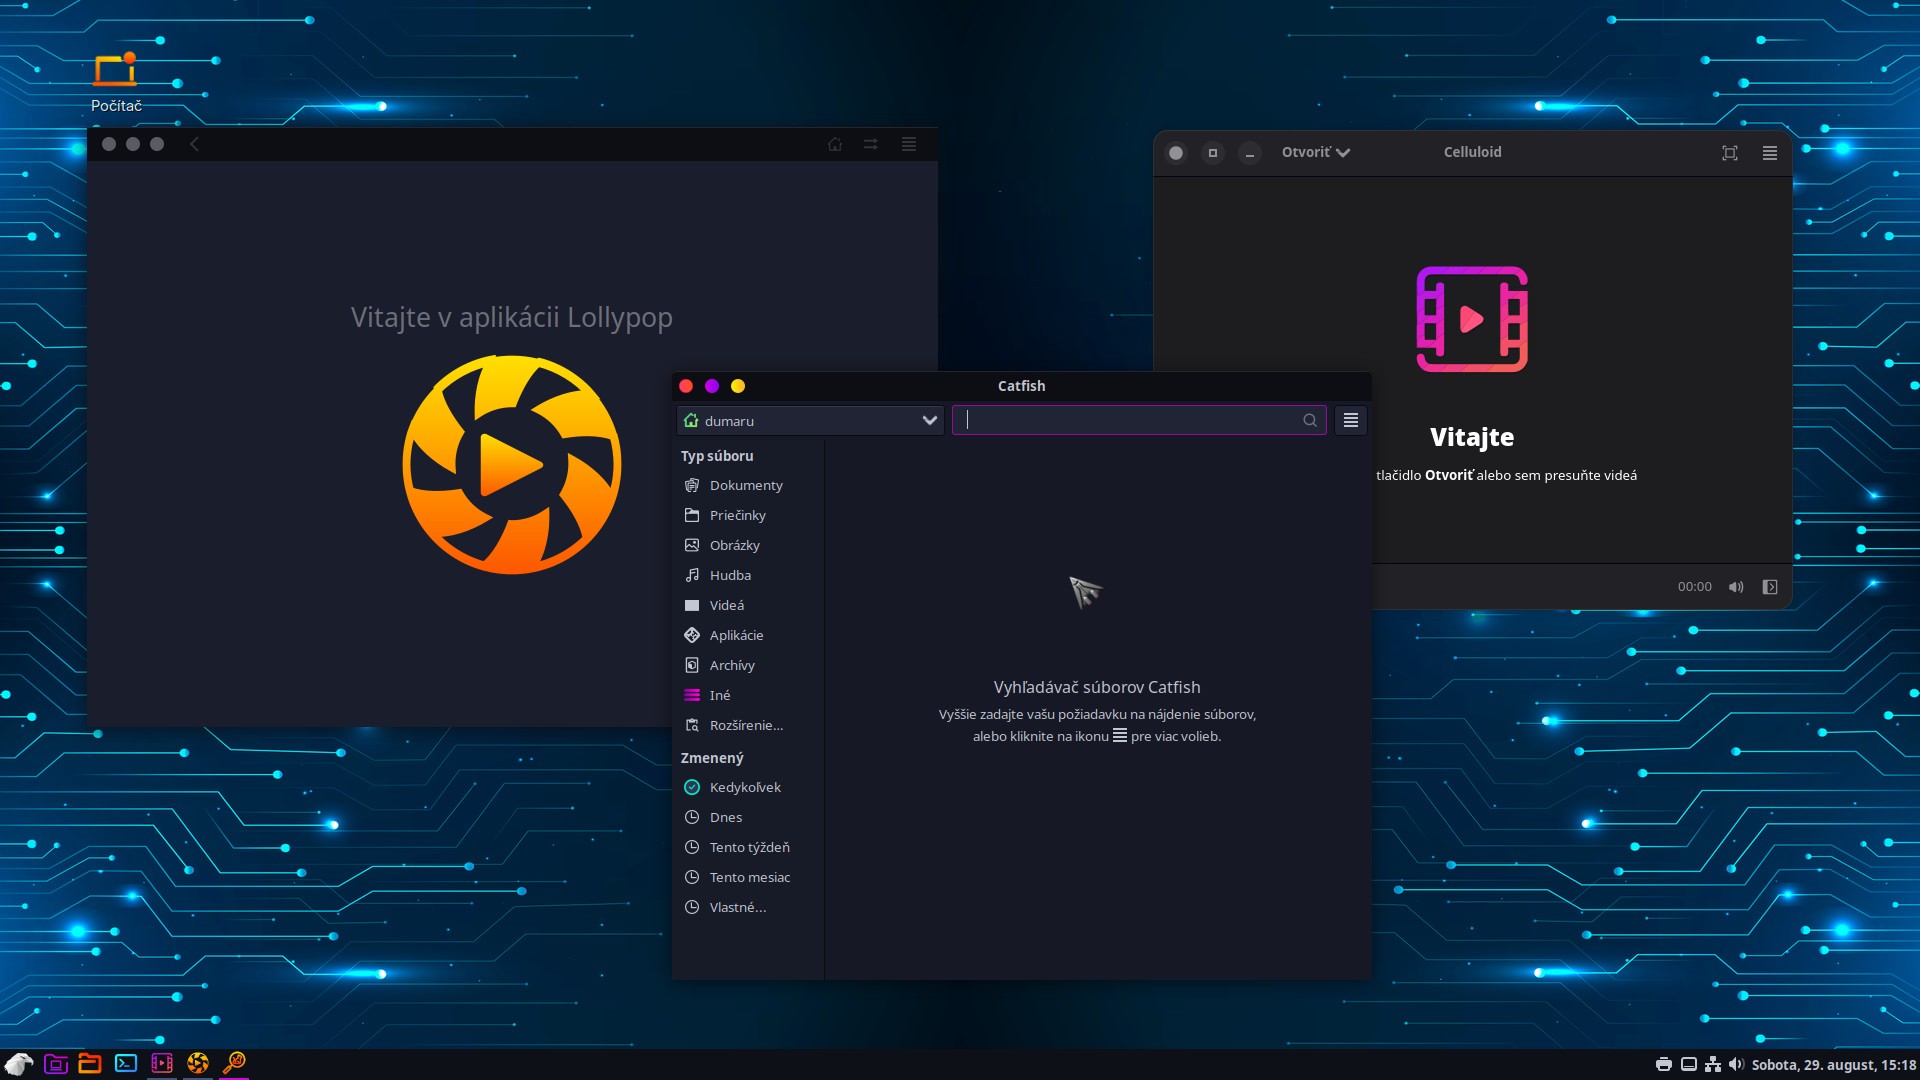Screen dimensions: 1920x1080
Task: Click the Lollypop orange logo
Action: pos(512,465)
